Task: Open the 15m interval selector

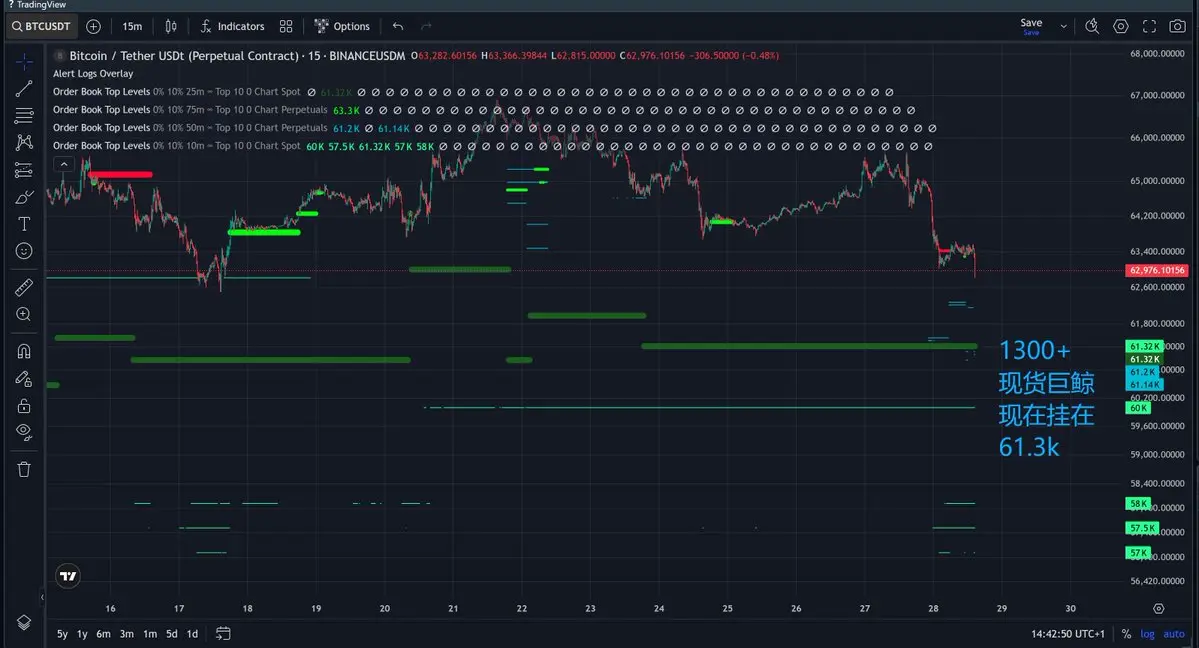Action: pyautogui.click(x=132, y=26)
